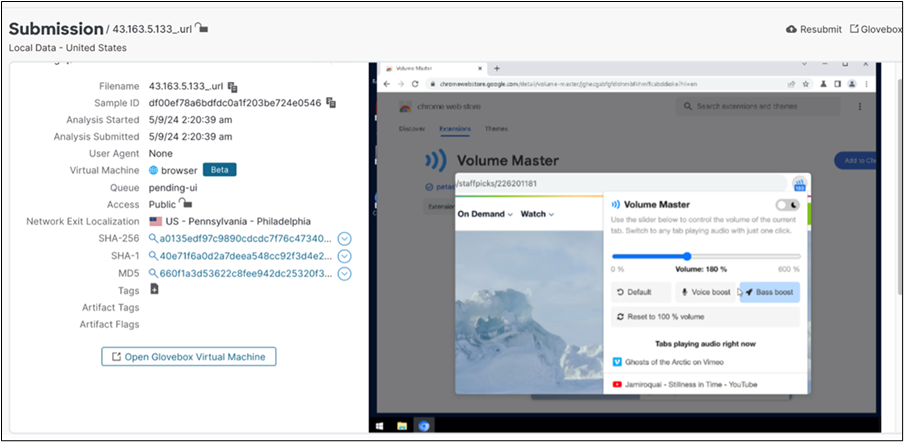Copy the filename 43.163.5.133_.url
Screen dimensions: 904x442
[x=232, y=87]
